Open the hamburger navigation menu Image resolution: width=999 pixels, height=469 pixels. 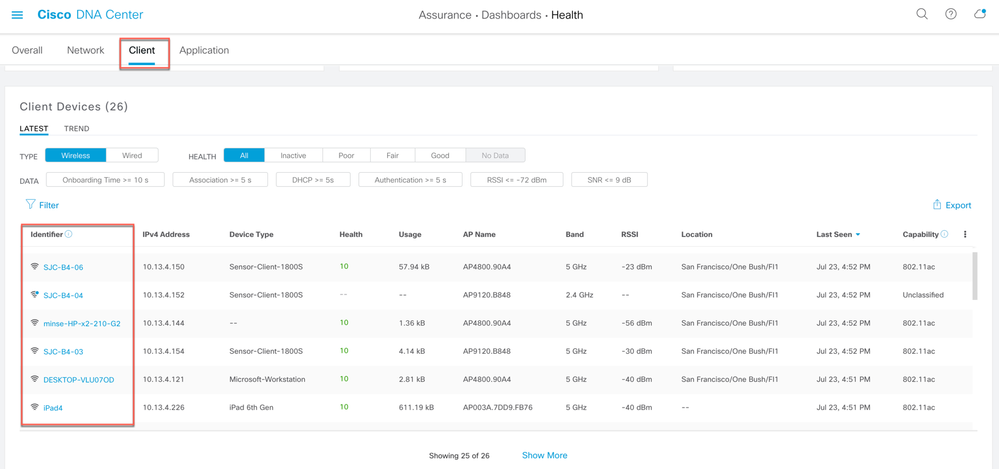pos(17,15)
